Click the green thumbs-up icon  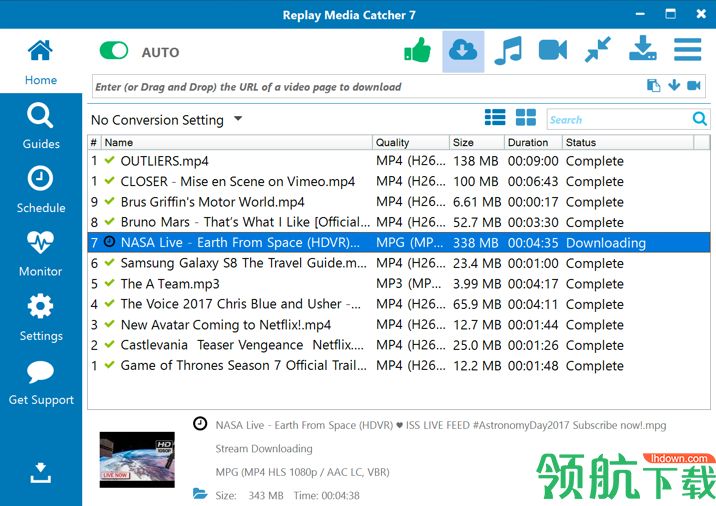(x=417, y=50)
